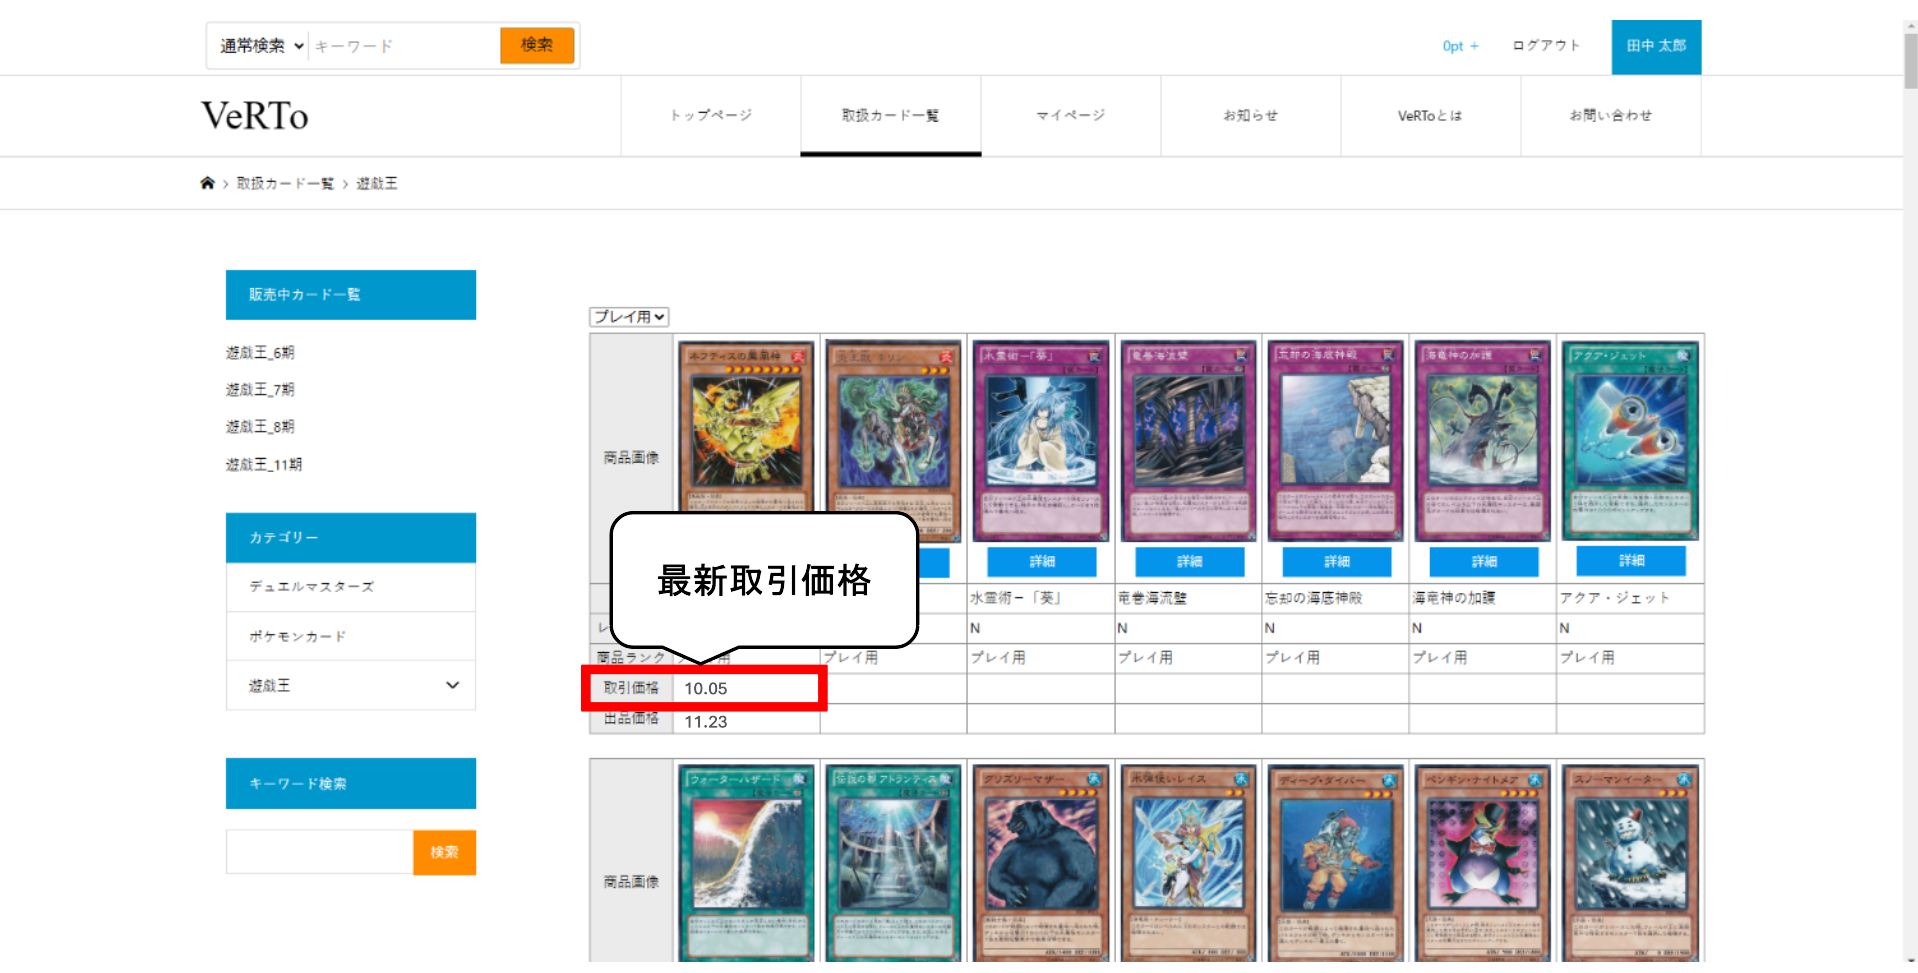
Task: Click the sidebar keyword 検索 button
Action: tap(444, 852)
